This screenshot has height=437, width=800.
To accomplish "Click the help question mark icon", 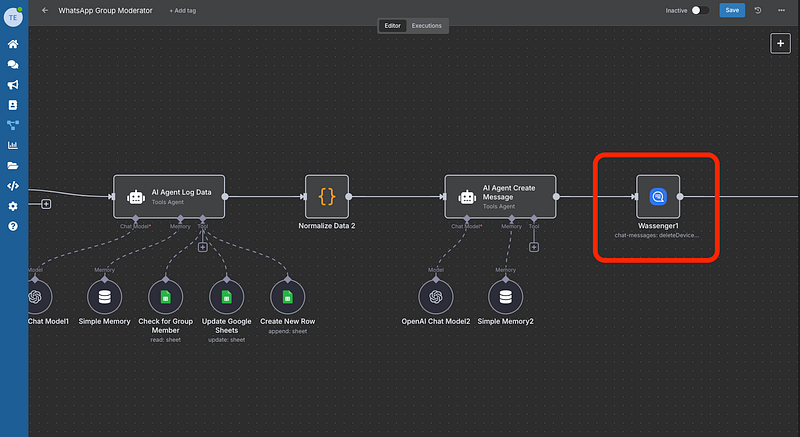I will [x=13, y=226].
